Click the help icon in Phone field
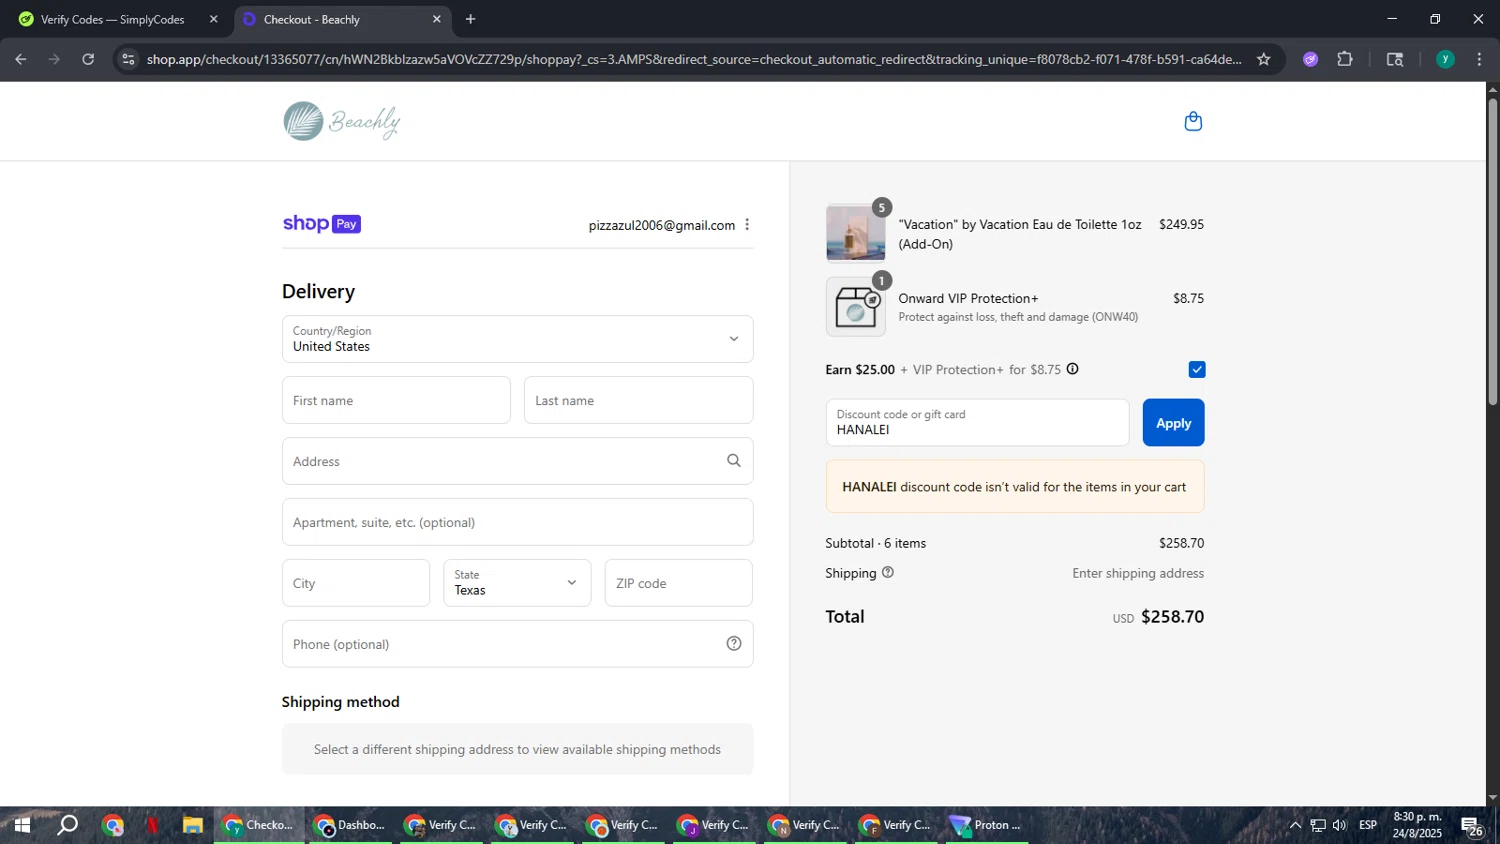 734,644
